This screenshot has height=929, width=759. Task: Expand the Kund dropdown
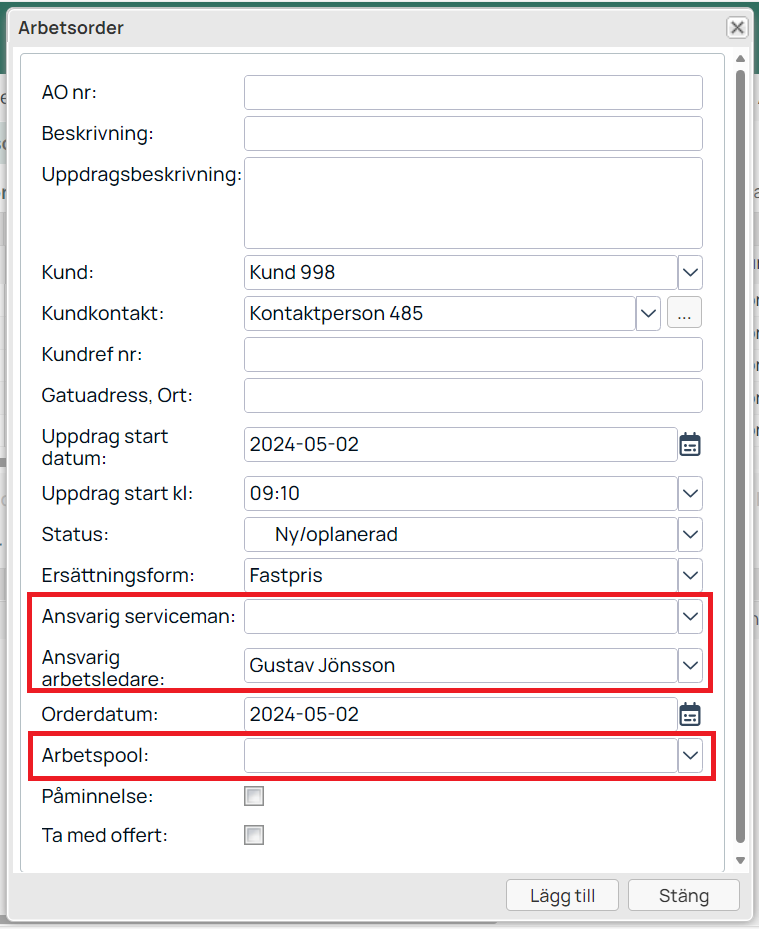pyautogui.click(x=690, y=272)
